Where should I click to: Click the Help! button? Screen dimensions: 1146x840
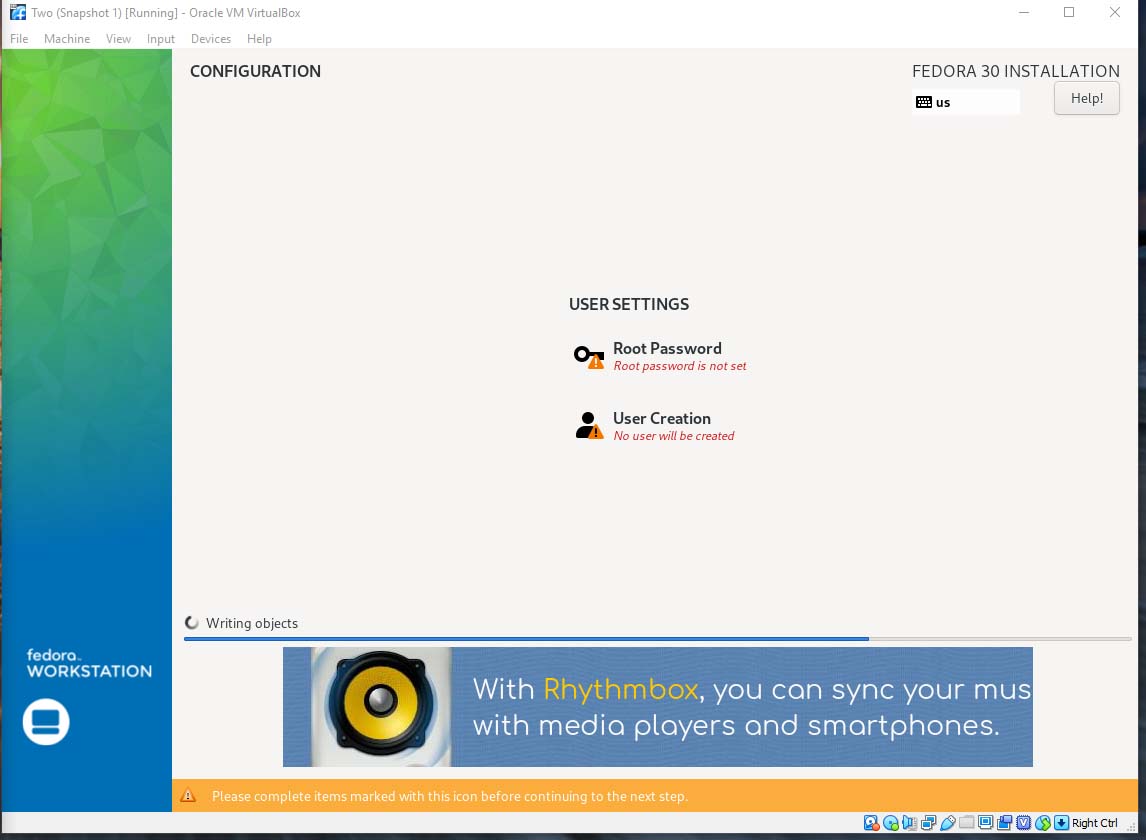(1087, 99)
